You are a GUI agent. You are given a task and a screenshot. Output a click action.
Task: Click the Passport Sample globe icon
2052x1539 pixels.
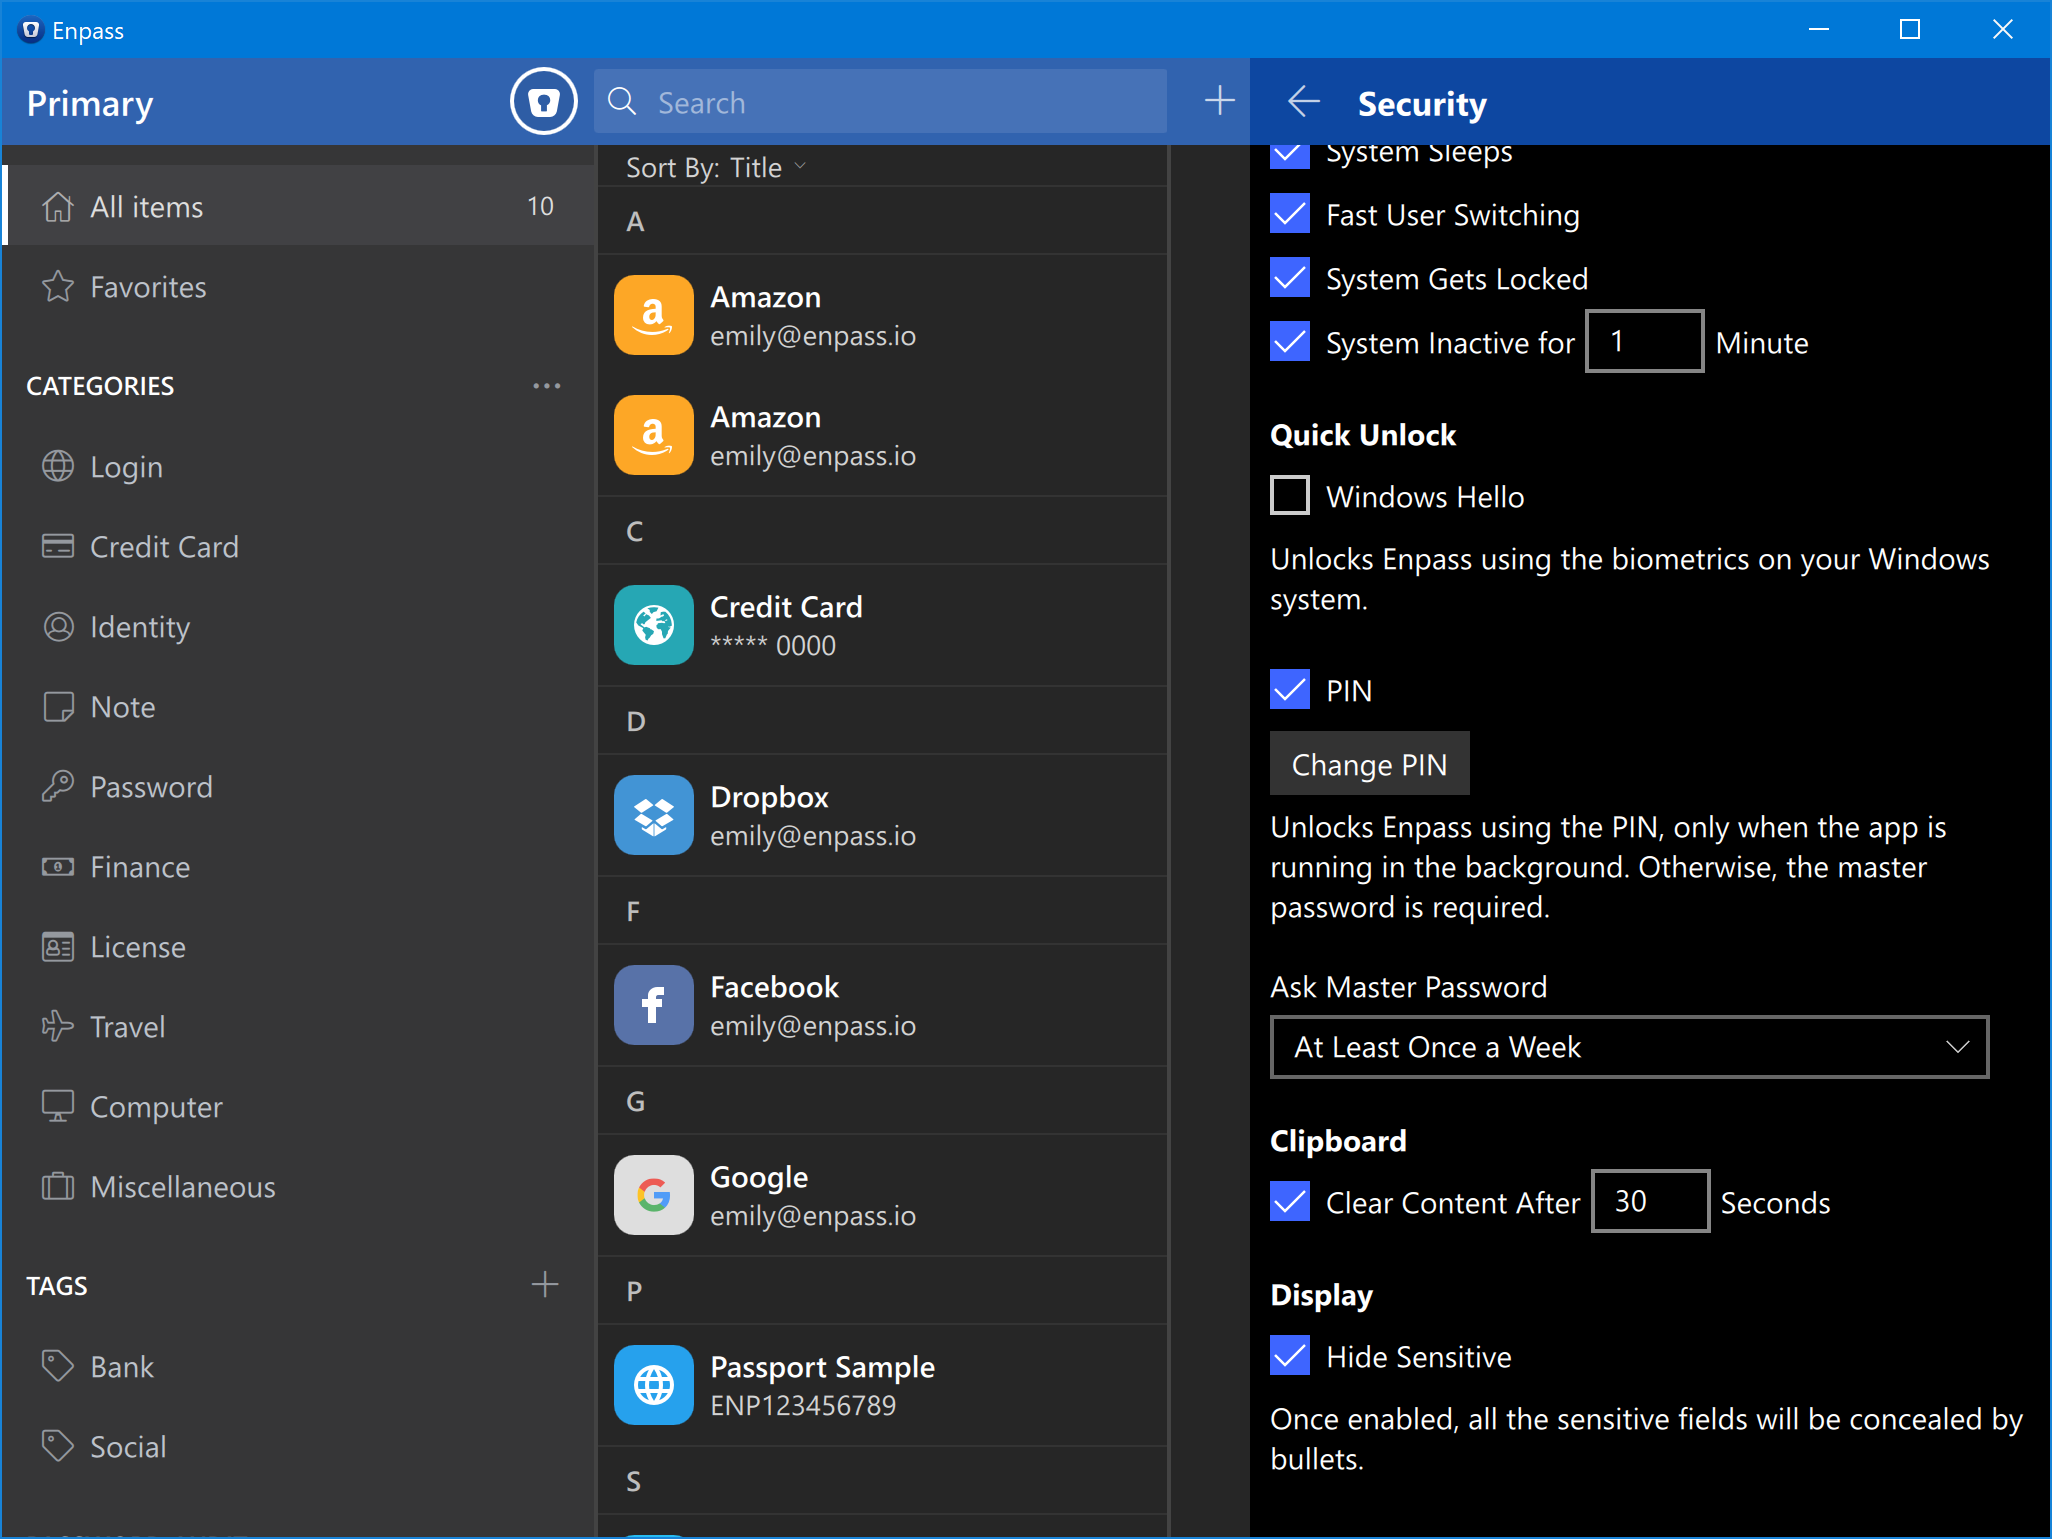click(653, 1386)
